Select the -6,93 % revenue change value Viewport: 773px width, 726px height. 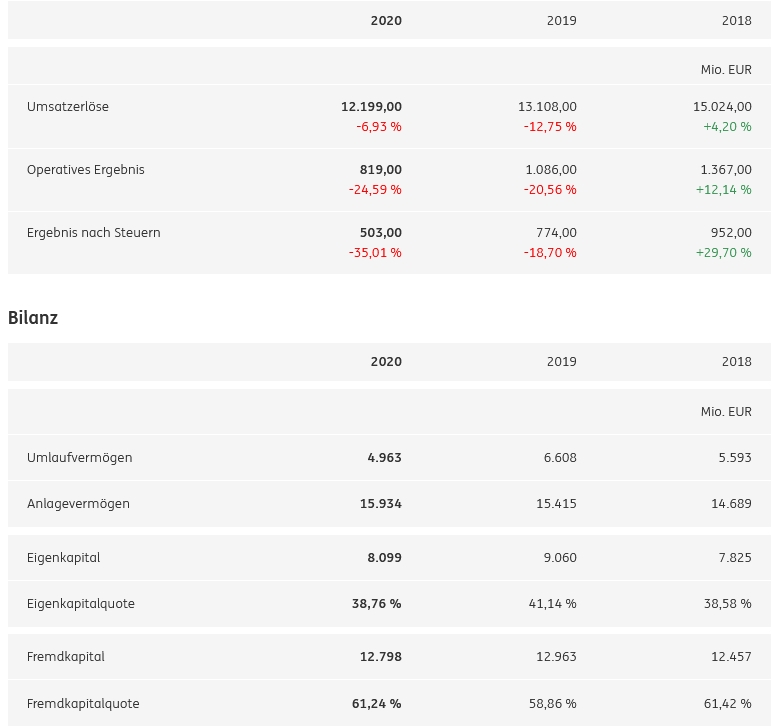click(x=379, y=127)
